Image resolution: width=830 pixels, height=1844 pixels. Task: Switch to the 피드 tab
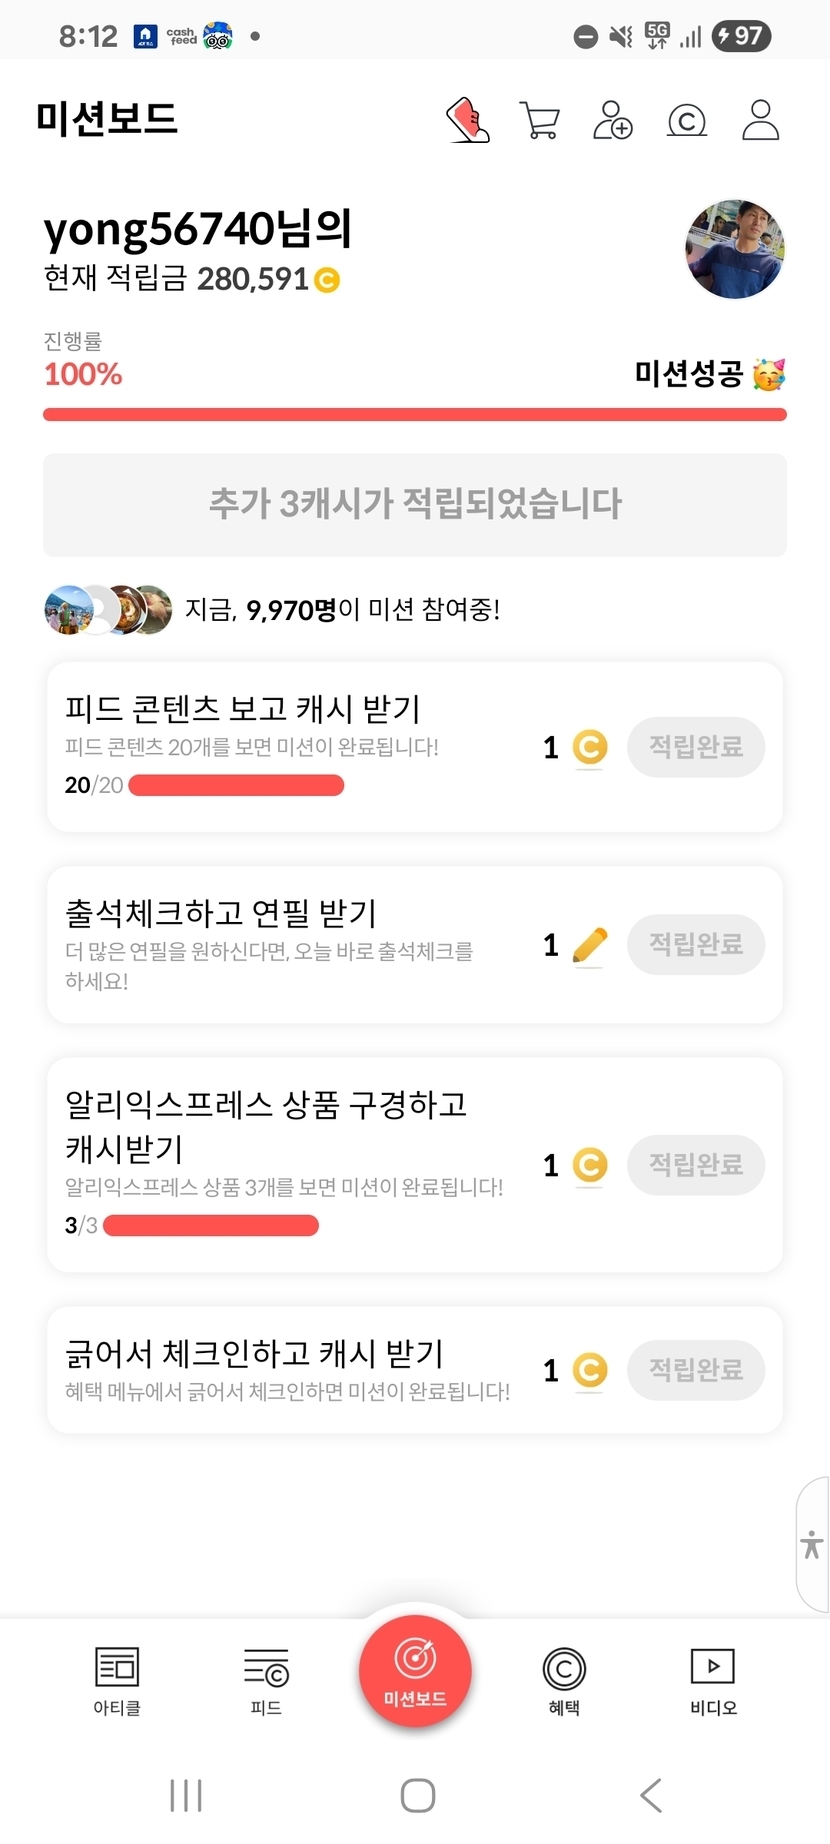tap(266, 1682)
